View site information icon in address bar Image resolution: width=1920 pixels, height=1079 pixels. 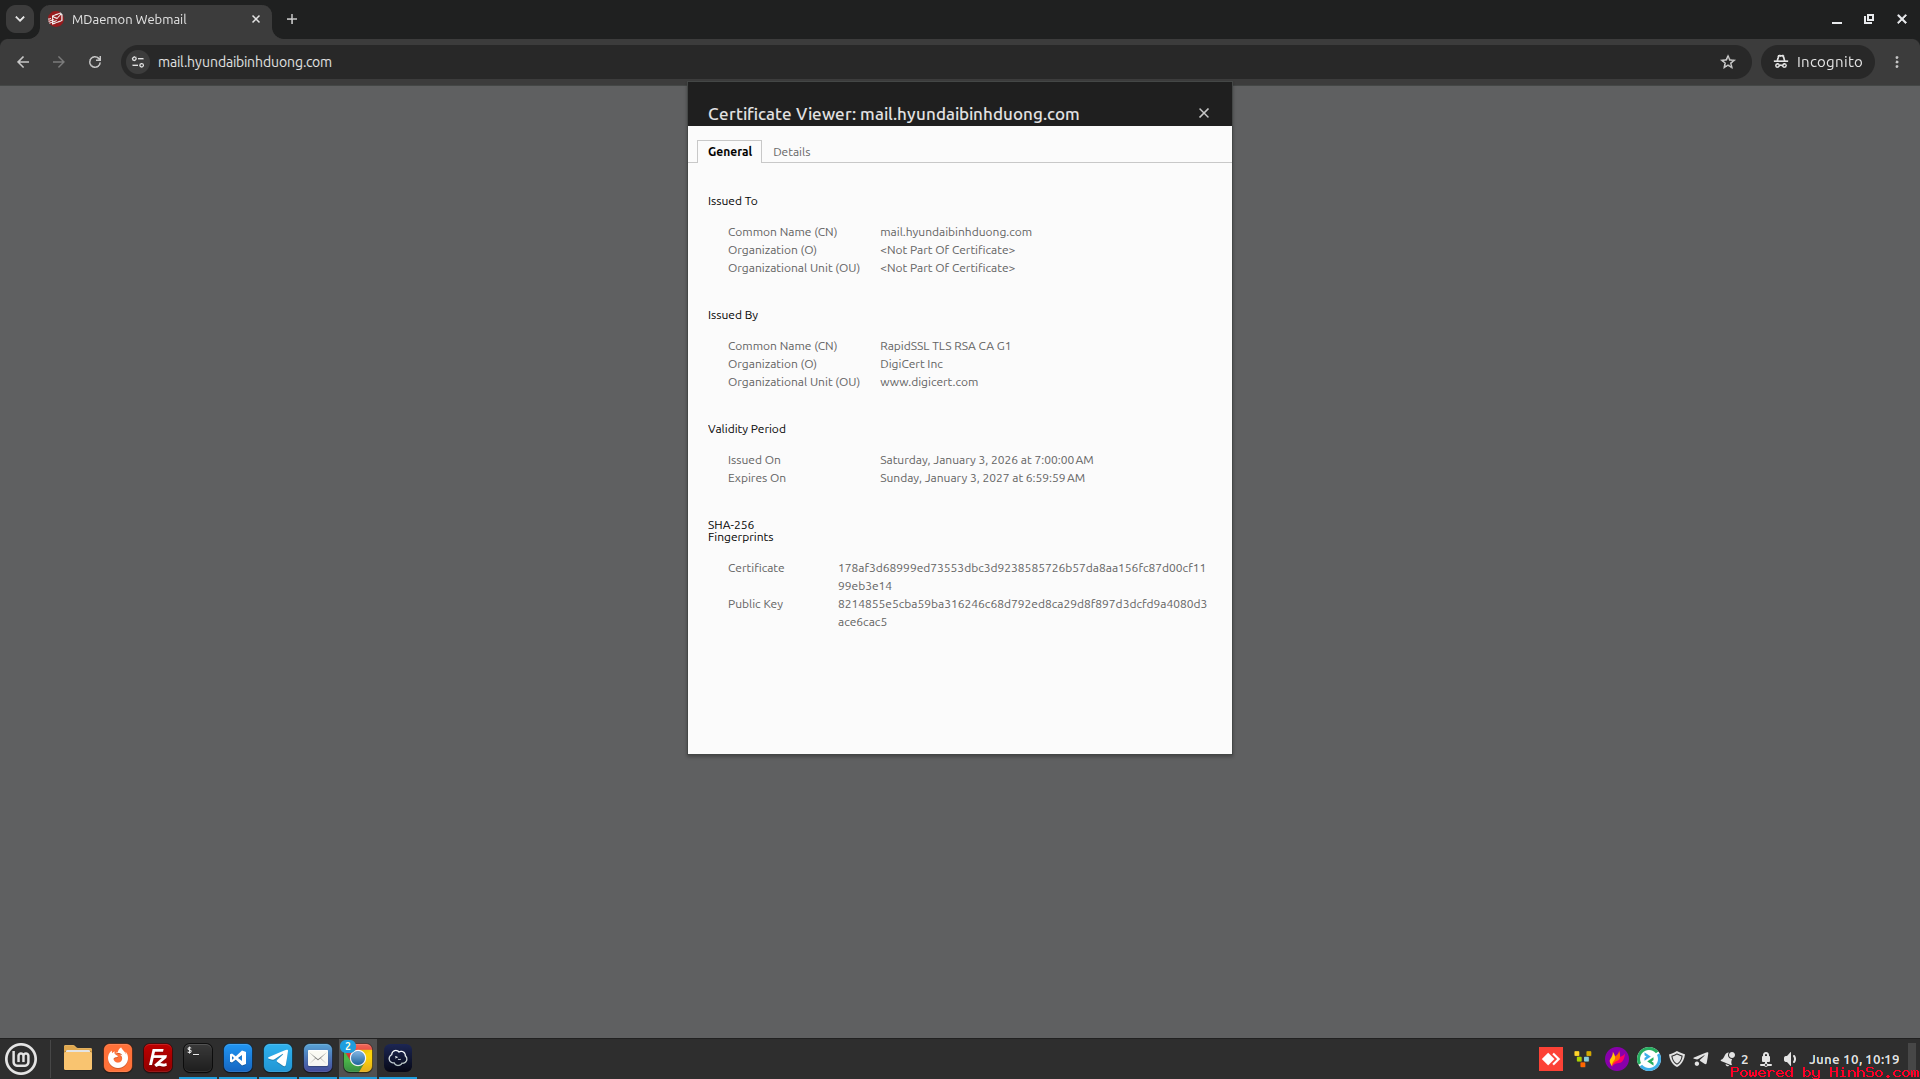pyautogui.click(x=138, y=62)
